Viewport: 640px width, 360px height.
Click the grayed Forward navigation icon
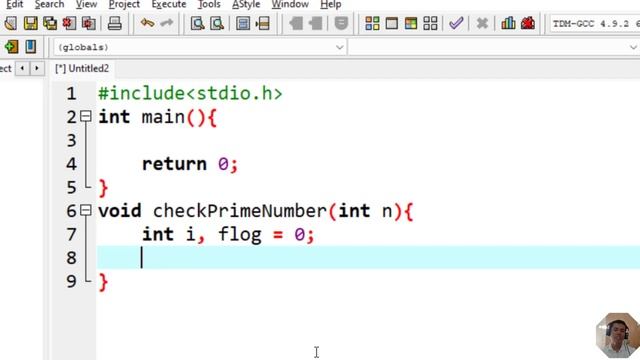pos(315,23)
